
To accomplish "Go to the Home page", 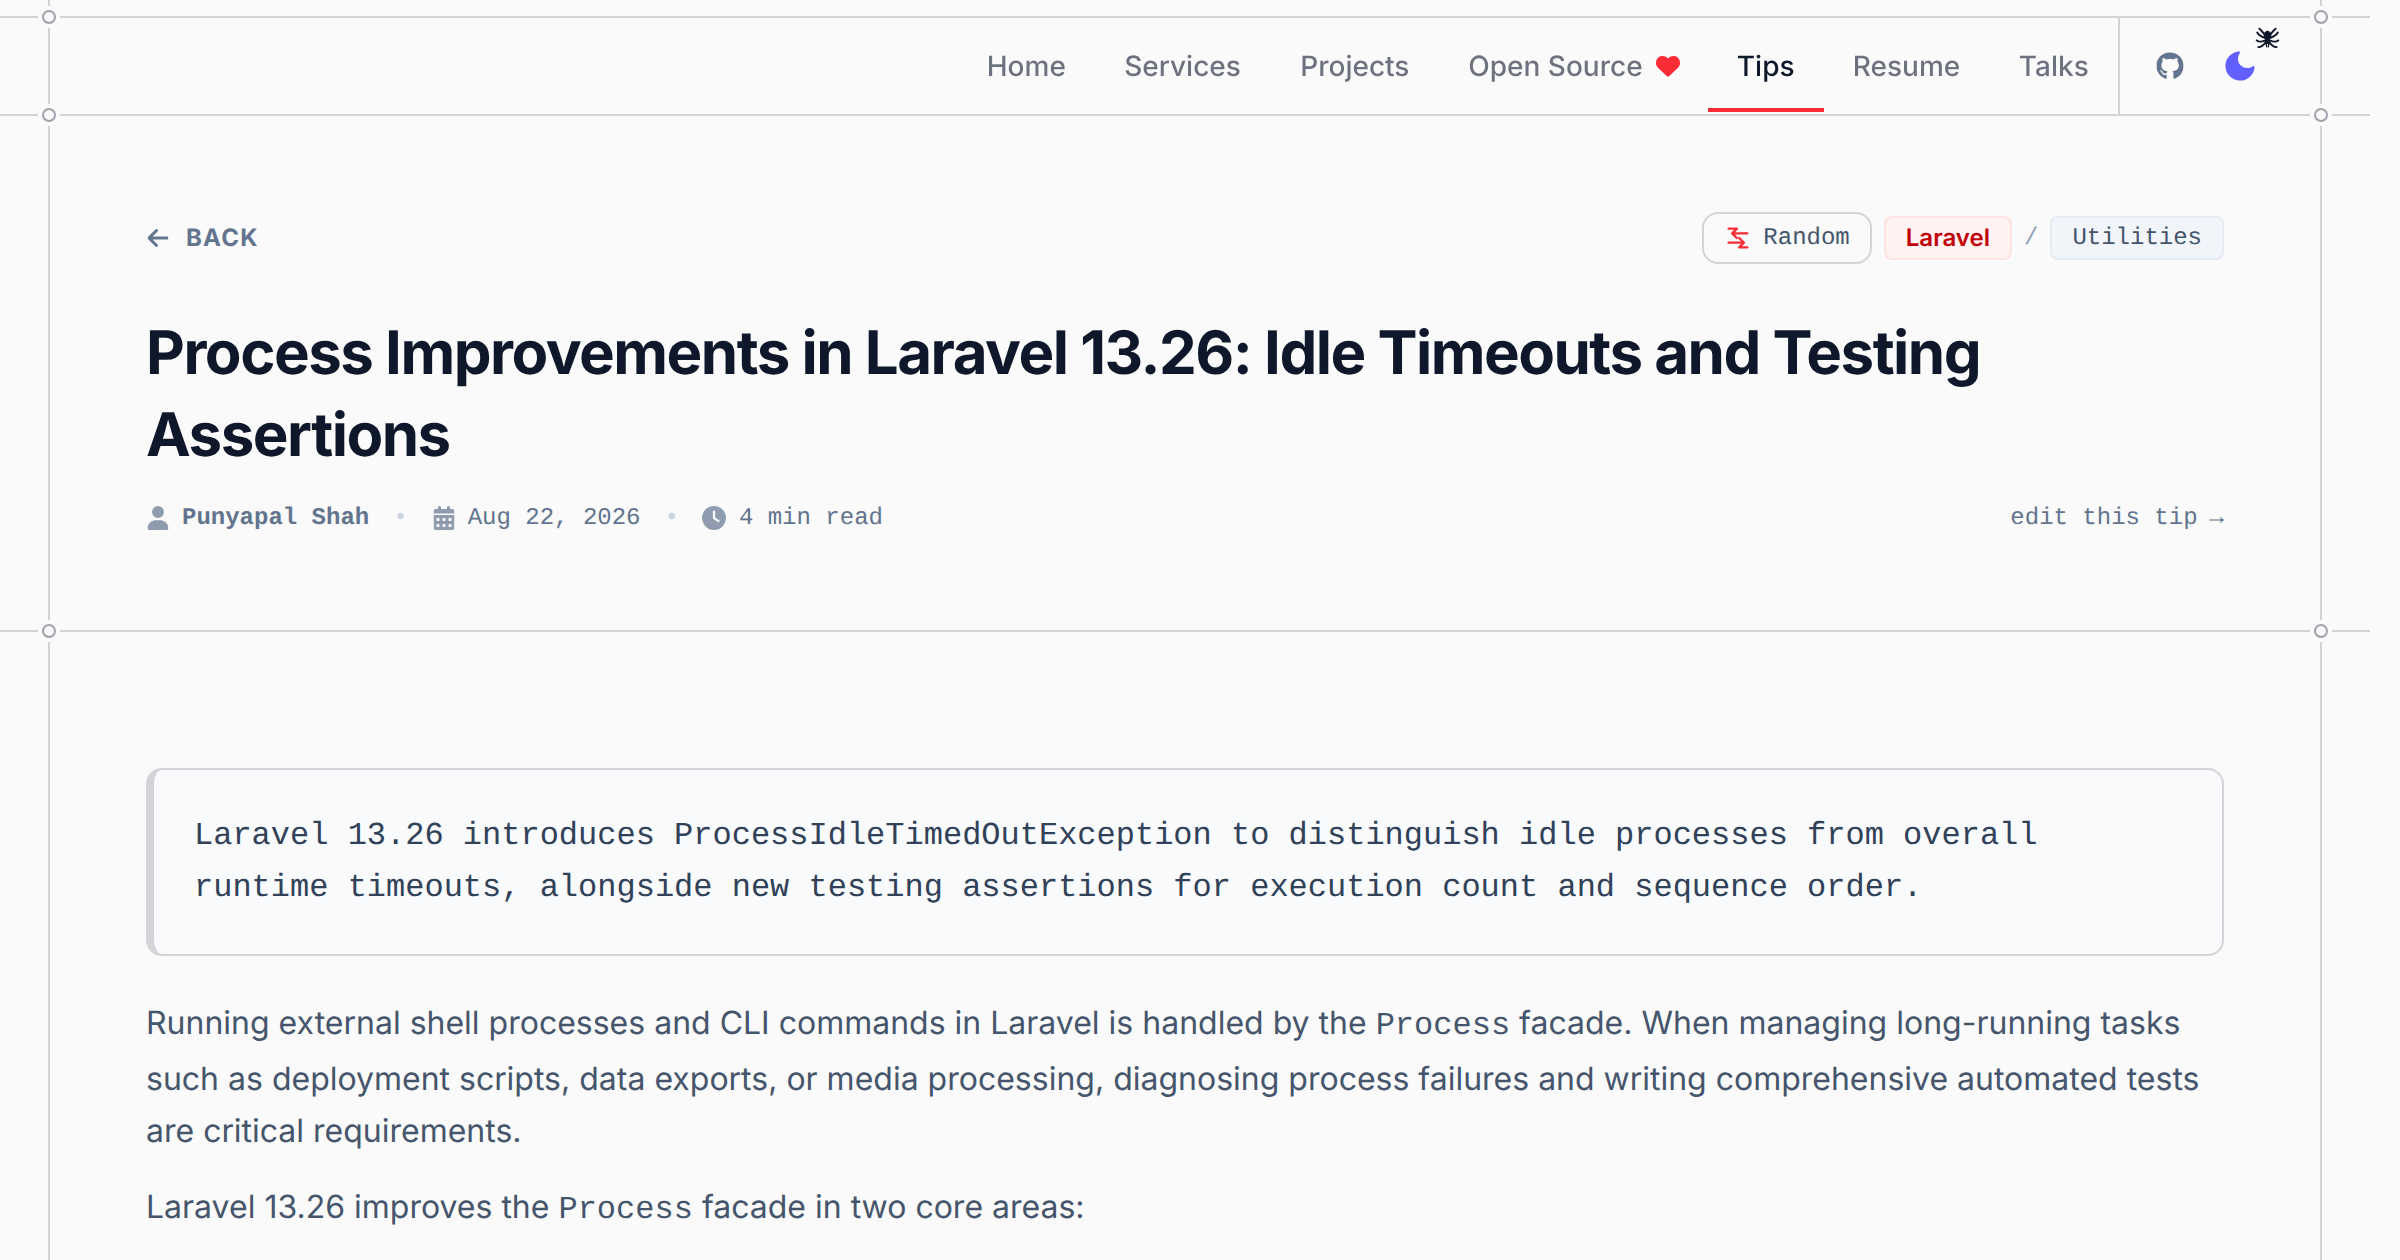I will click(1026, 66).
